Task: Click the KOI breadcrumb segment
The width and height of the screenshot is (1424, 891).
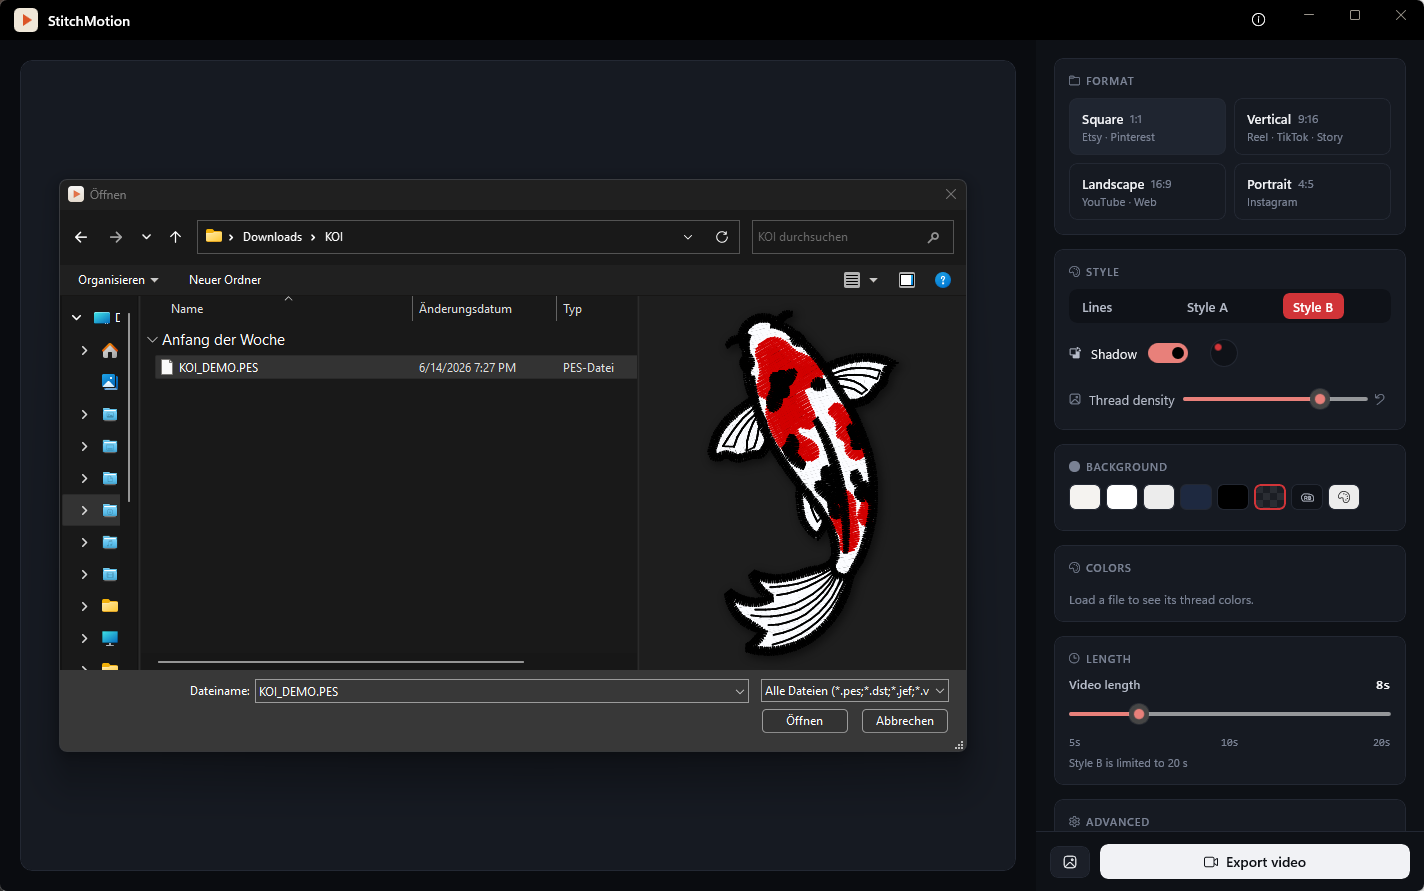Action: point(334,237)
